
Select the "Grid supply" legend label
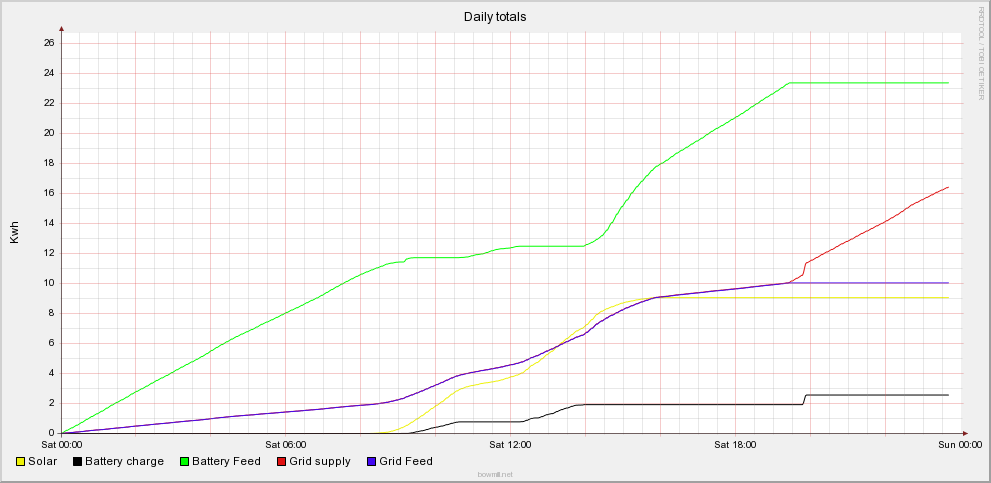click(321, 461)
